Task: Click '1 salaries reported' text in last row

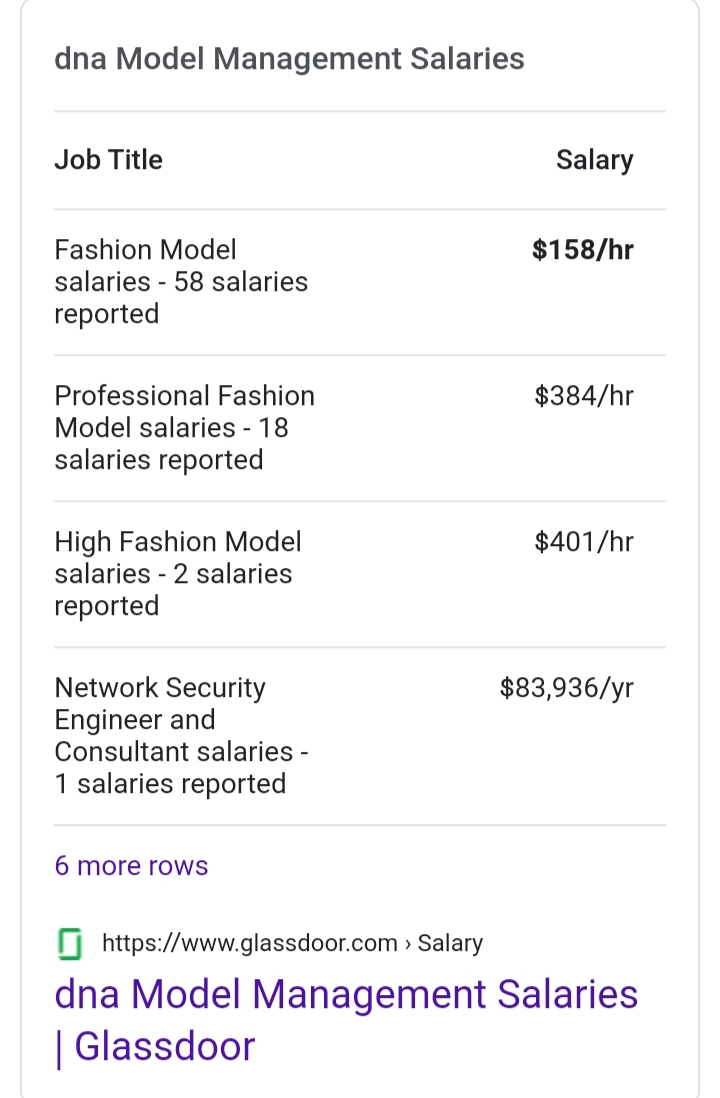Action: 170,784
